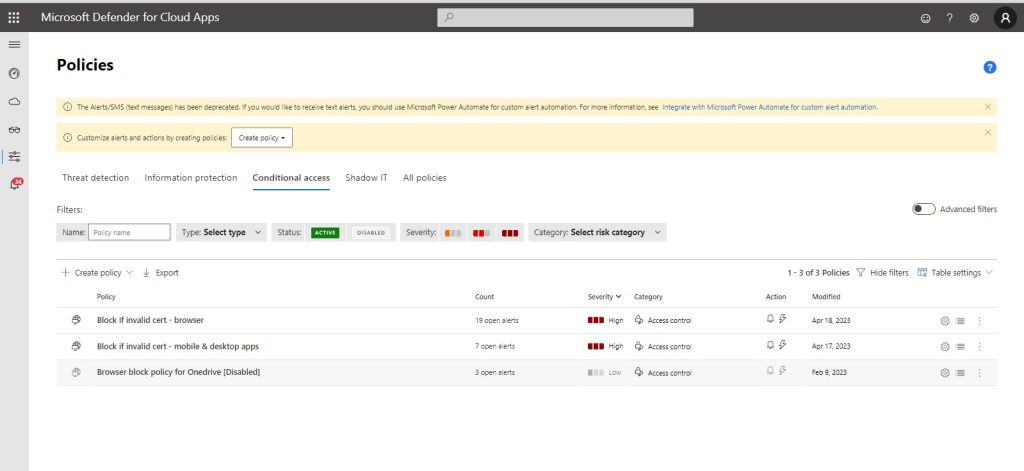The width and height of the screenshot is (1024, 471).
Task: Sort by the Severity column header
Action: pyautogui.click(x=604, y=297)
